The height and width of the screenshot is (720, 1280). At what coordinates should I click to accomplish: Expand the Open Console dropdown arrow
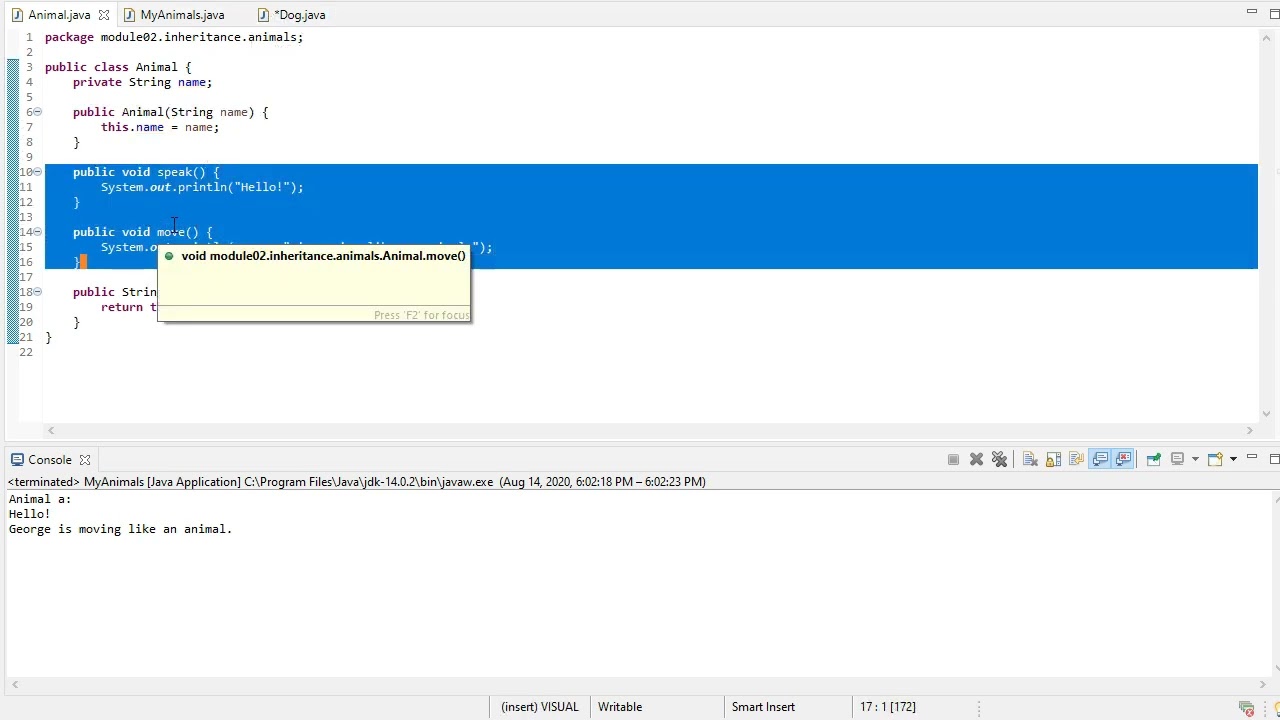tap(1233, 460)
